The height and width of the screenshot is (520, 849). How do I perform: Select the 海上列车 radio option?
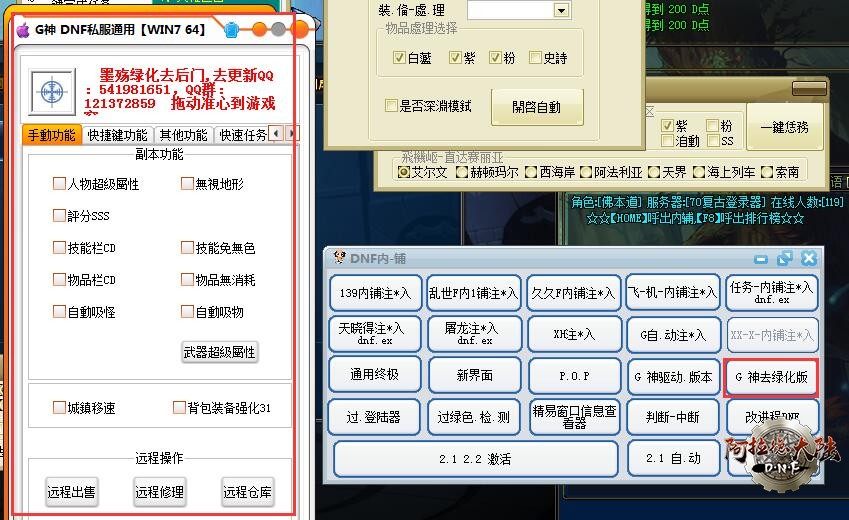click(699, 172)
